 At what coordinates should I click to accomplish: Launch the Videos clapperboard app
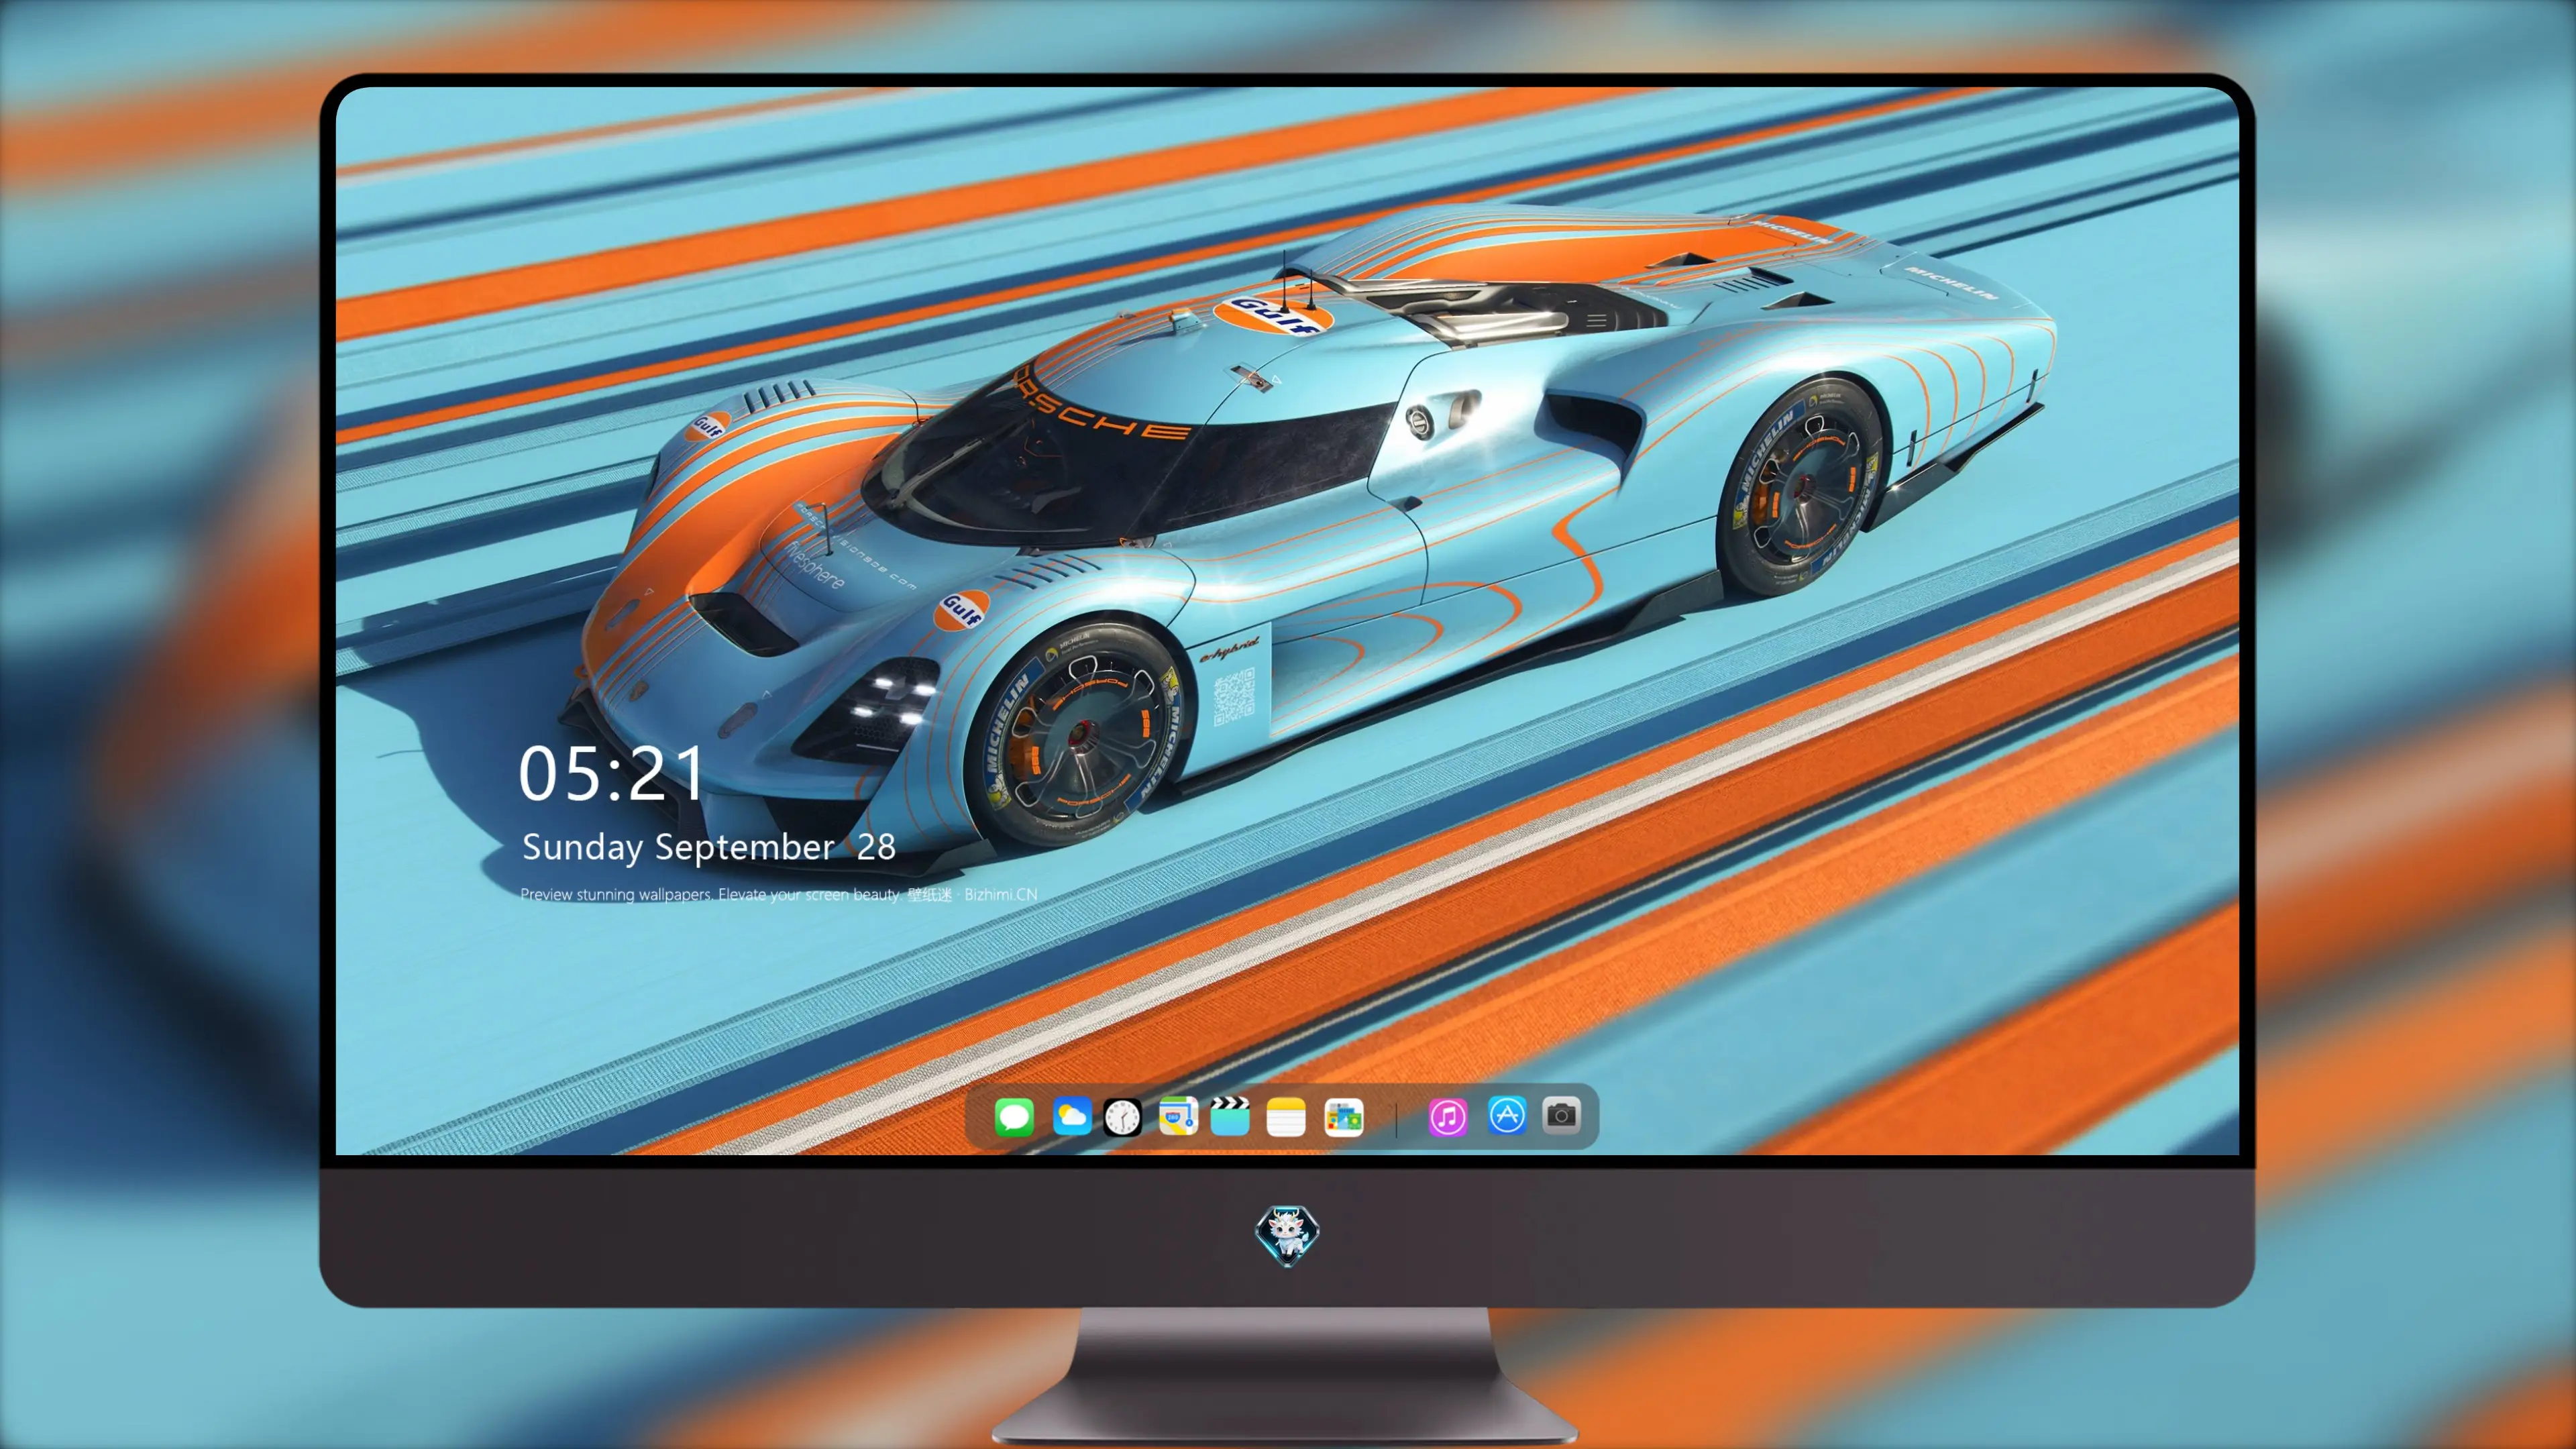coord(1230,1116)
